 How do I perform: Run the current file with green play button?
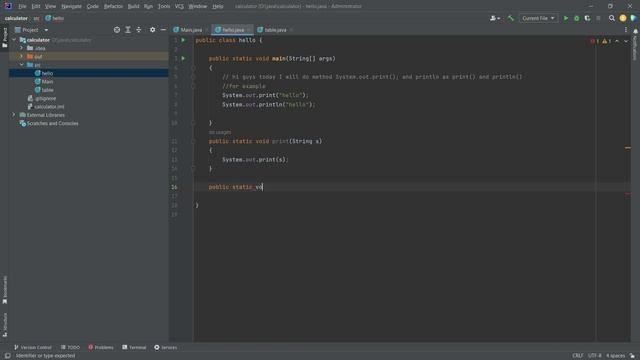[x=566, y=18]
